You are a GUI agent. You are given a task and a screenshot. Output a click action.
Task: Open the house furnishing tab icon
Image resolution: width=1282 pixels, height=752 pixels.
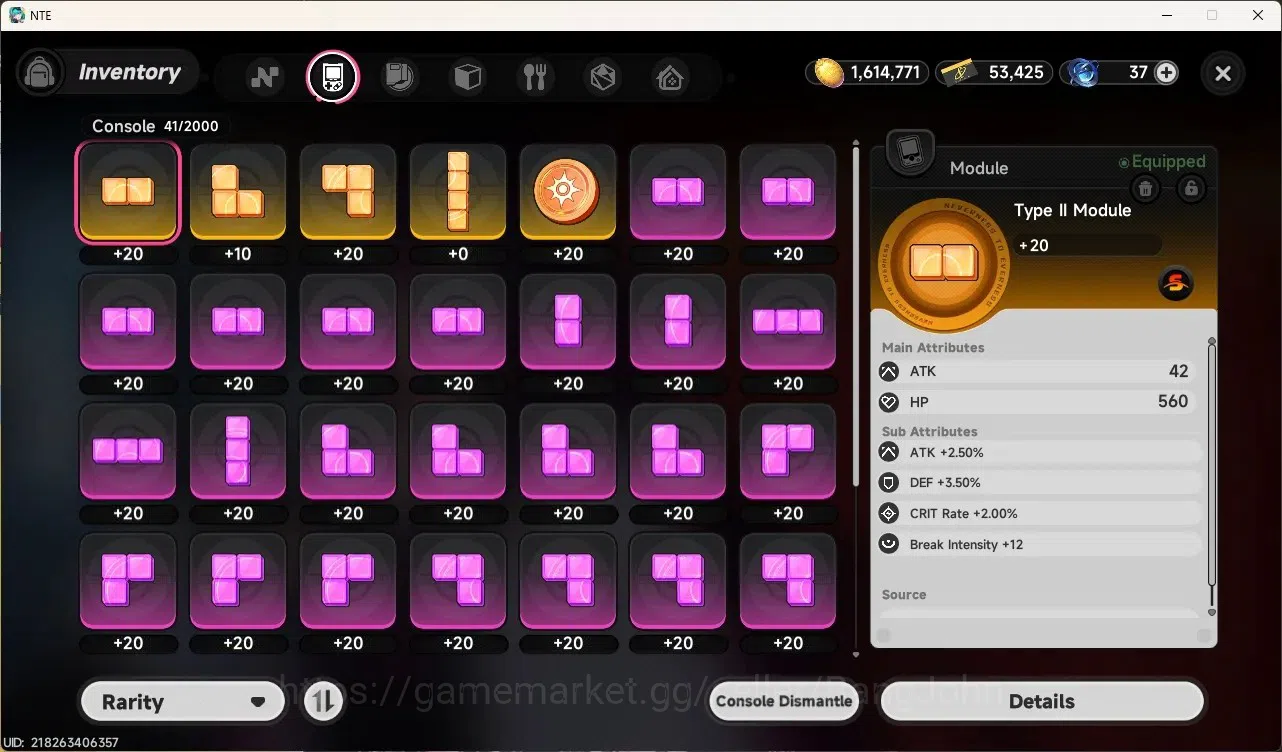click(x=670, y=76)
